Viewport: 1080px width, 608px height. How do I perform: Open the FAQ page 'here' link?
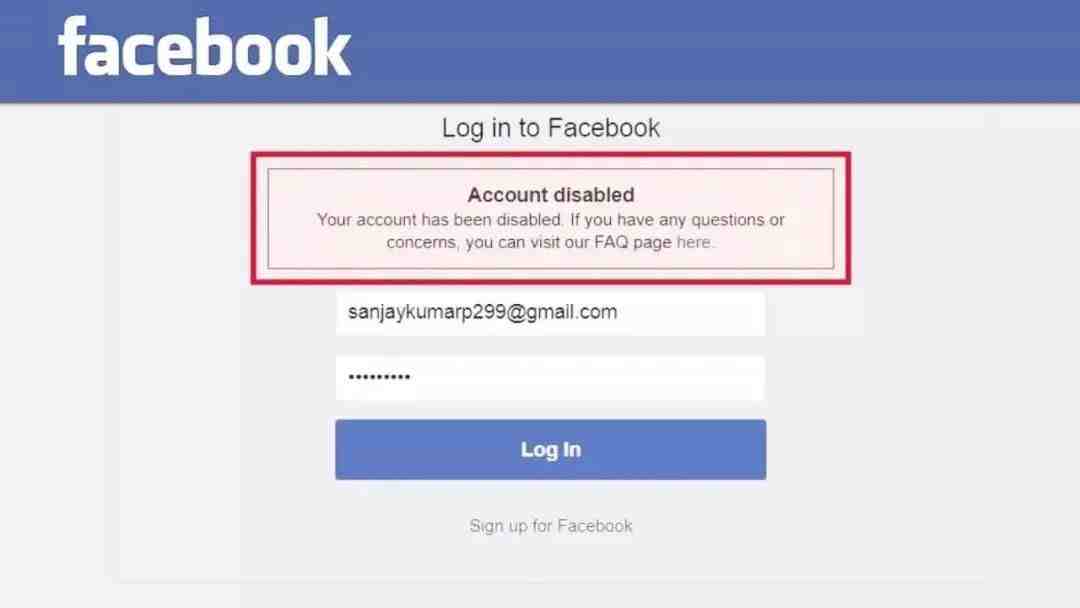(x=694, y=242)
